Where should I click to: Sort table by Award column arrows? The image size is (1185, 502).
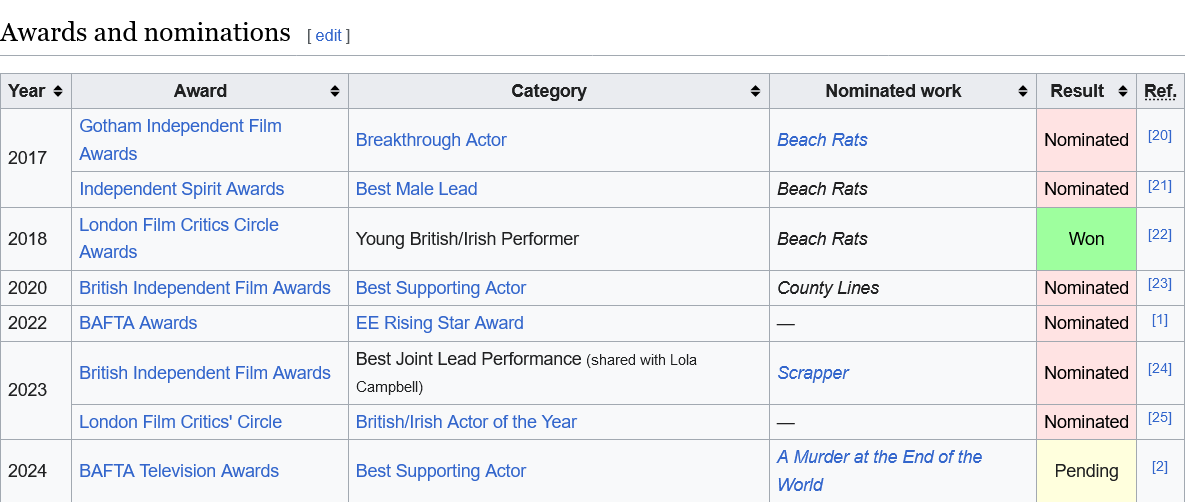coord(335,91)
